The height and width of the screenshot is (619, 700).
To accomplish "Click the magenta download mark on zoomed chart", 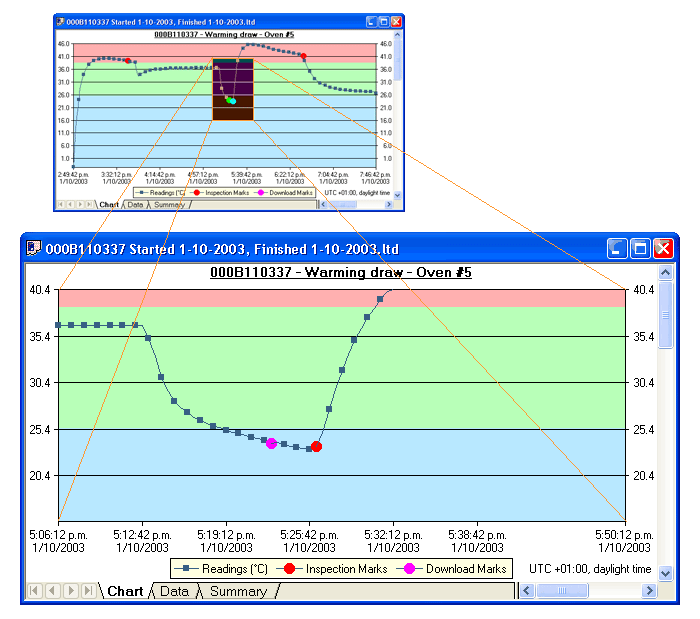I will coord(271,443).
